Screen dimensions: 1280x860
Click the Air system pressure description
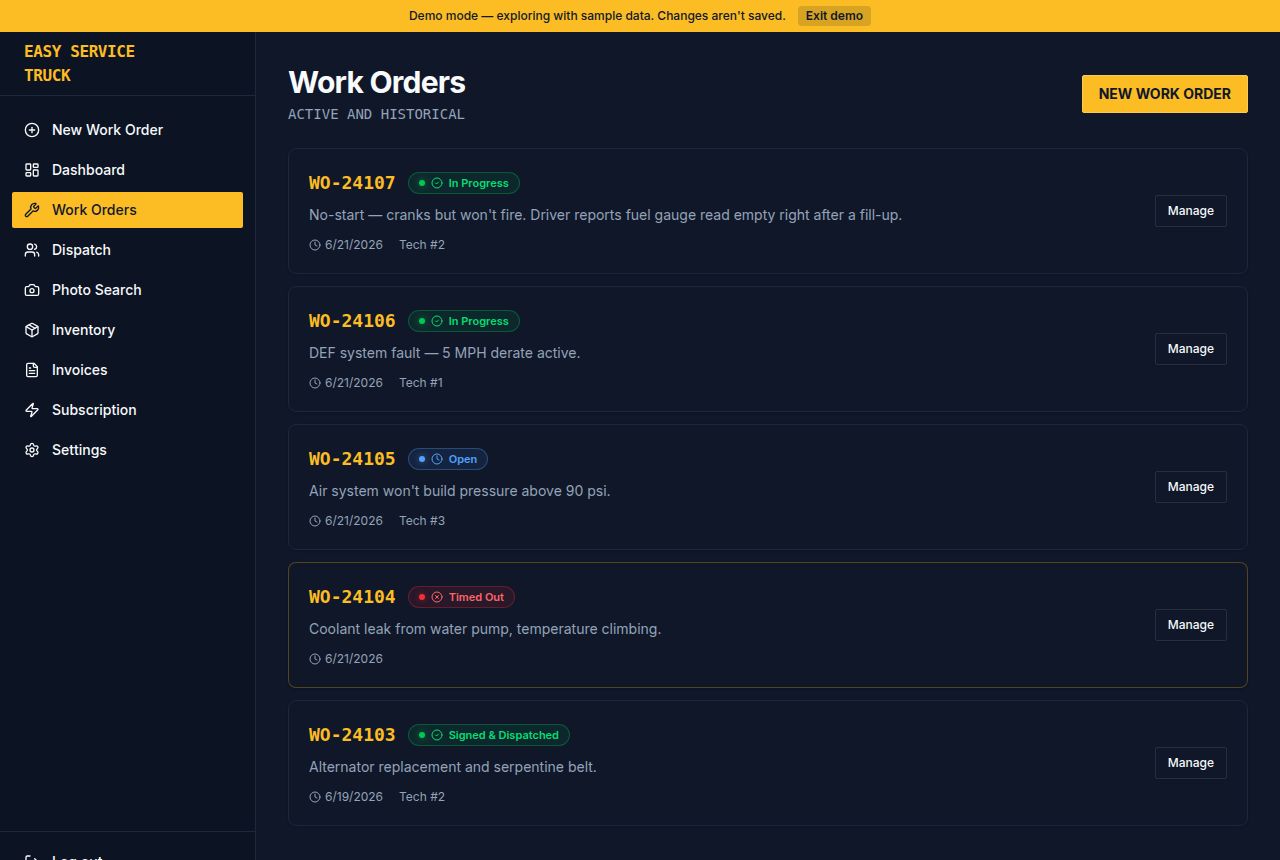(459, 491)
